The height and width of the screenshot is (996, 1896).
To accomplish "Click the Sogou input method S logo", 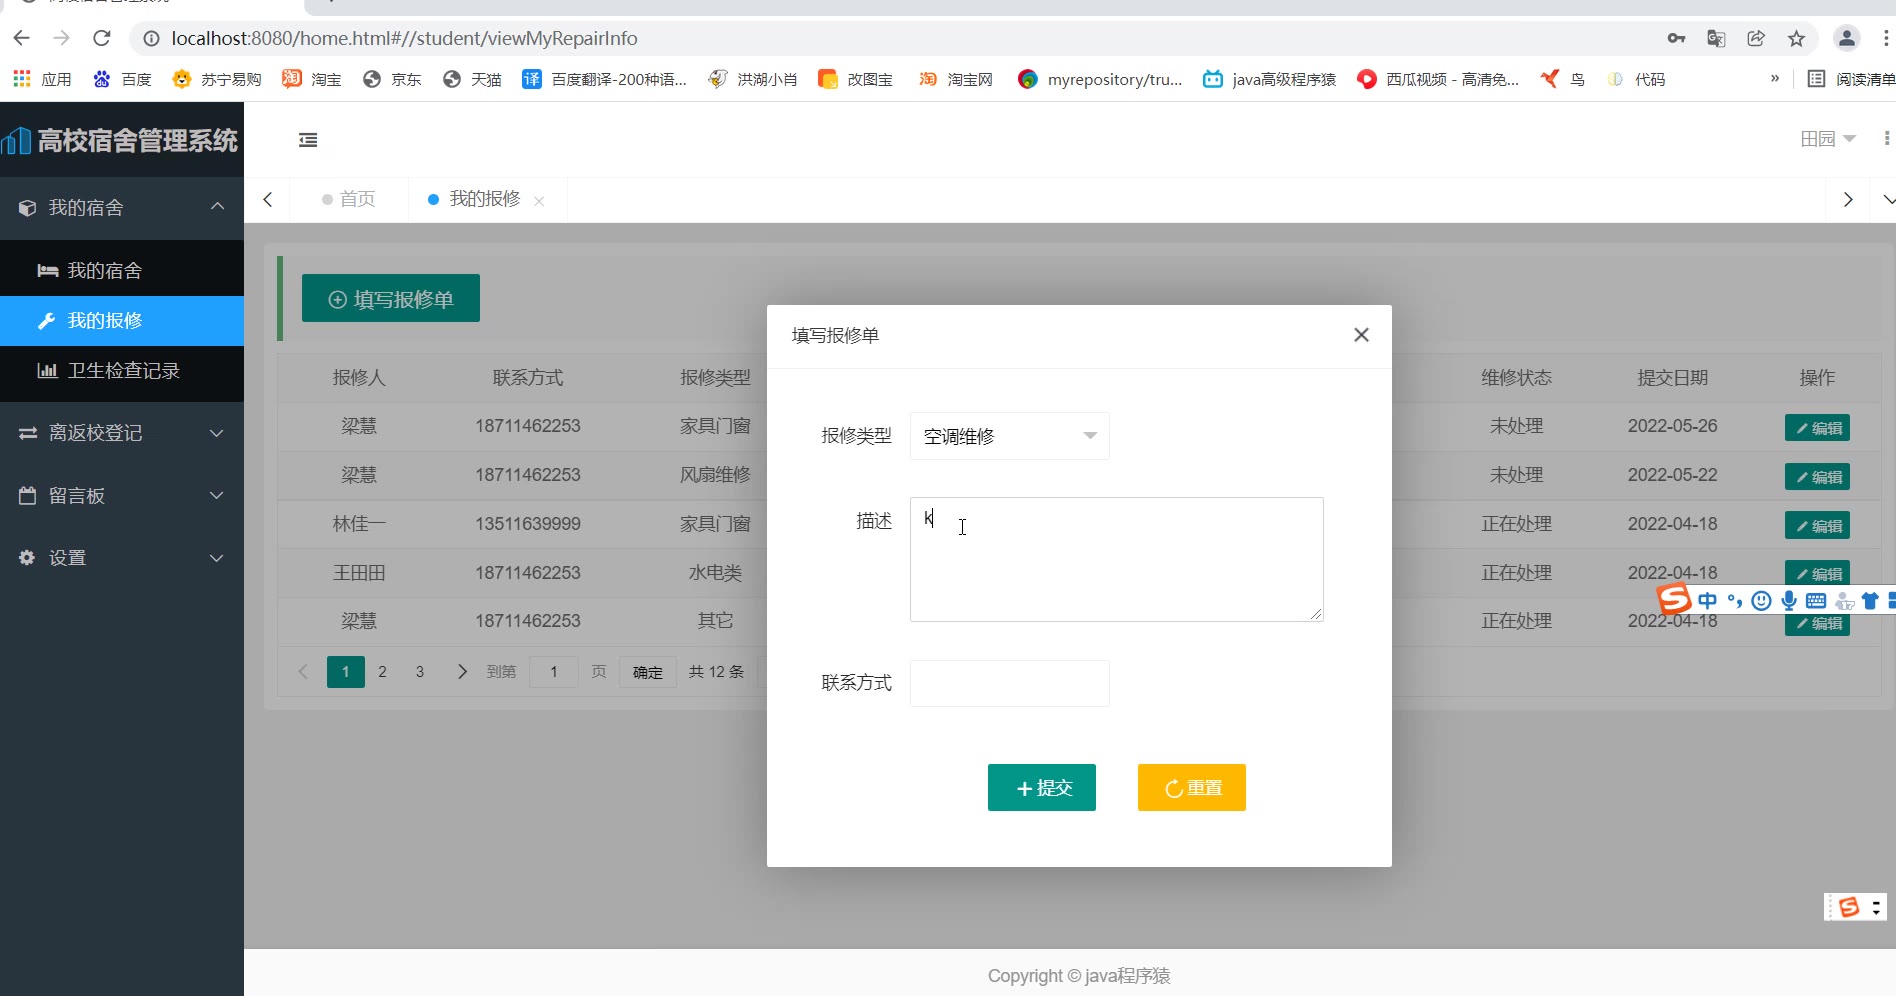I will click(1673, 598).
